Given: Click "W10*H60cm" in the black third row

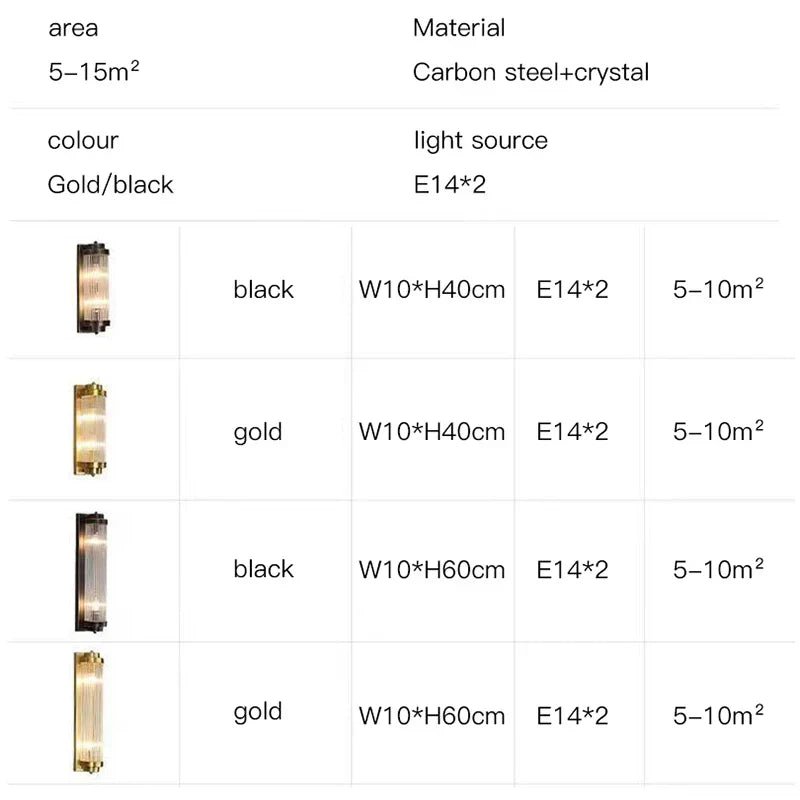Looking at the screenshot, I should click(x=432, y=570).
